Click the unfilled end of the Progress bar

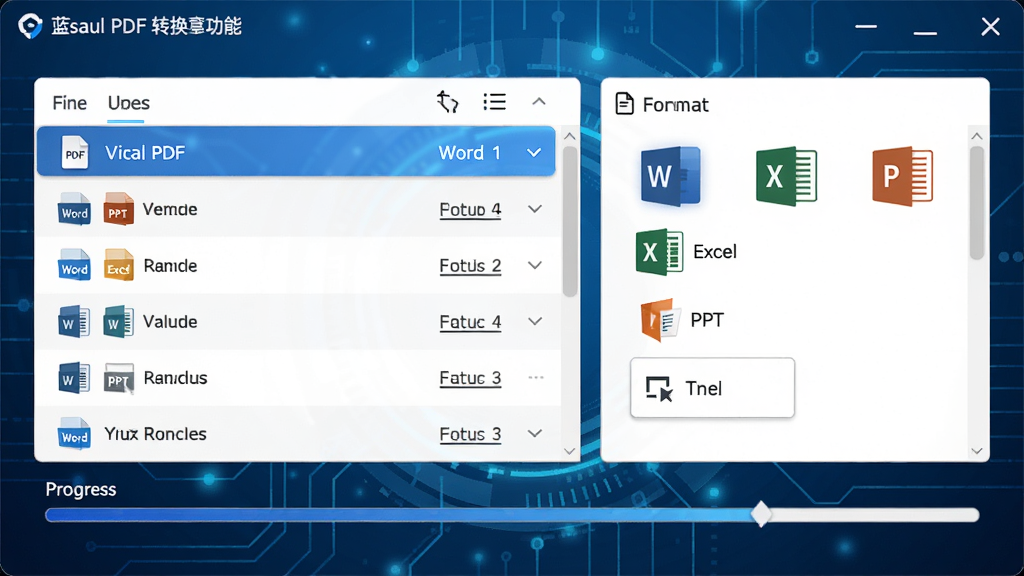click(x=875, y=515)
